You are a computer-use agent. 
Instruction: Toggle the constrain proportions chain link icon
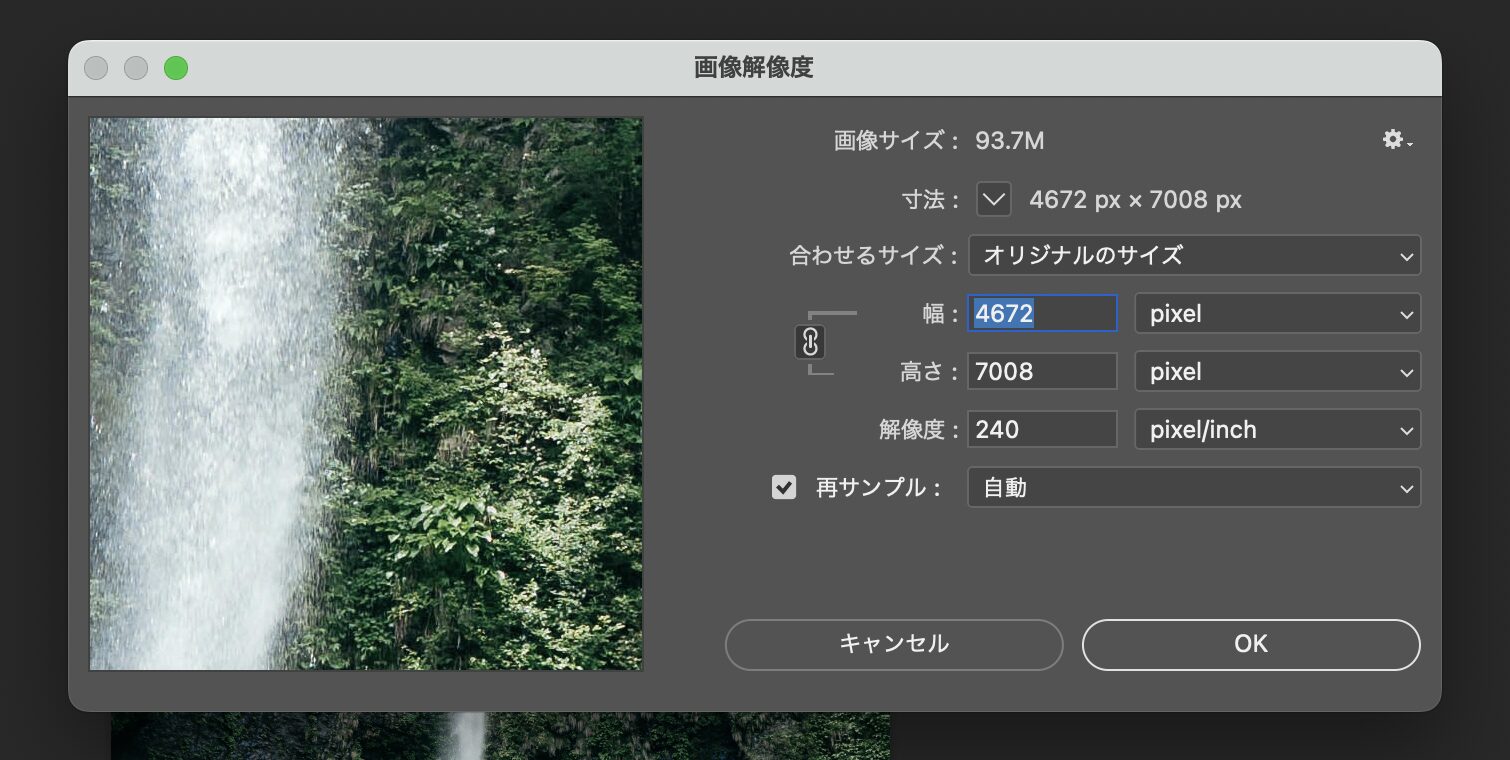pos(810,342)
